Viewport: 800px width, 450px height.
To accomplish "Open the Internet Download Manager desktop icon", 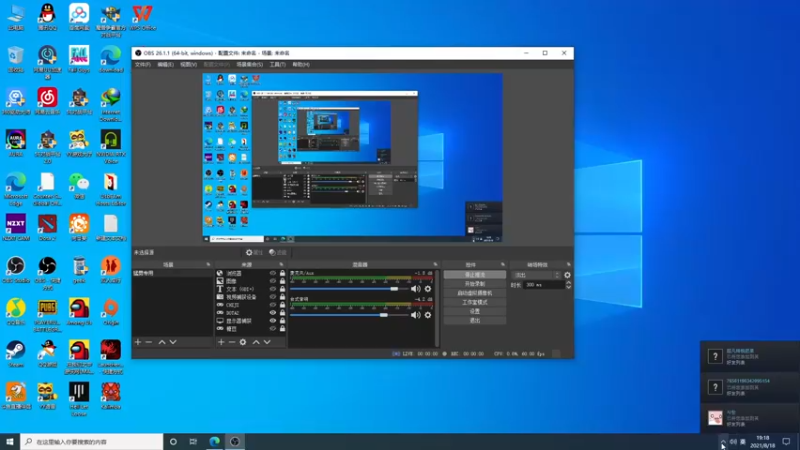I will tap(111, 105).
